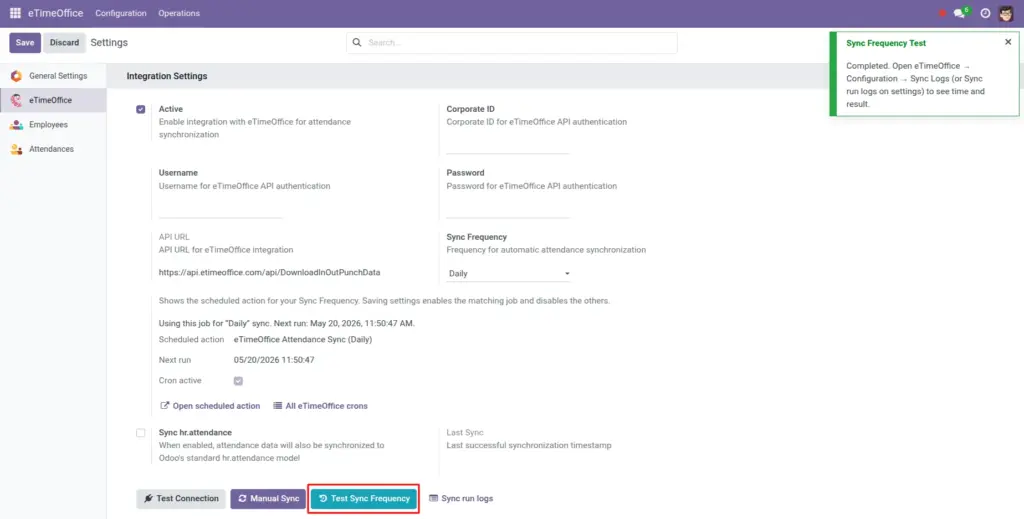Click the list icon by Sync run logs

tap(433, 499)
